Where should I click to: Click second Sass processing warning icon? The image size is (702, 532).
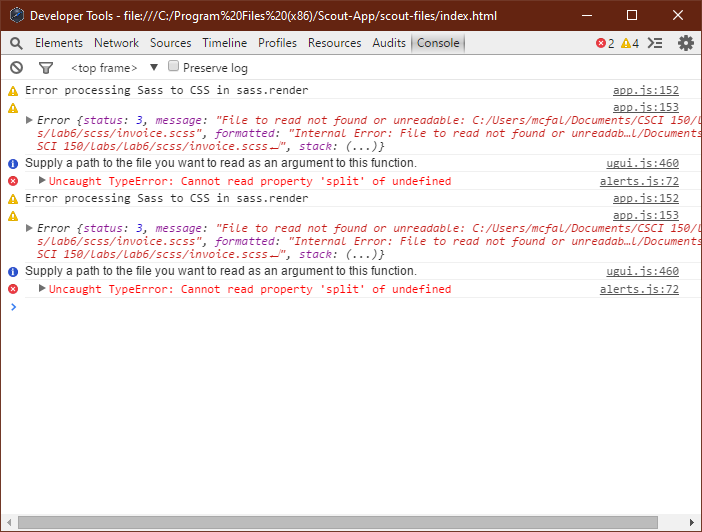point(13,199)
